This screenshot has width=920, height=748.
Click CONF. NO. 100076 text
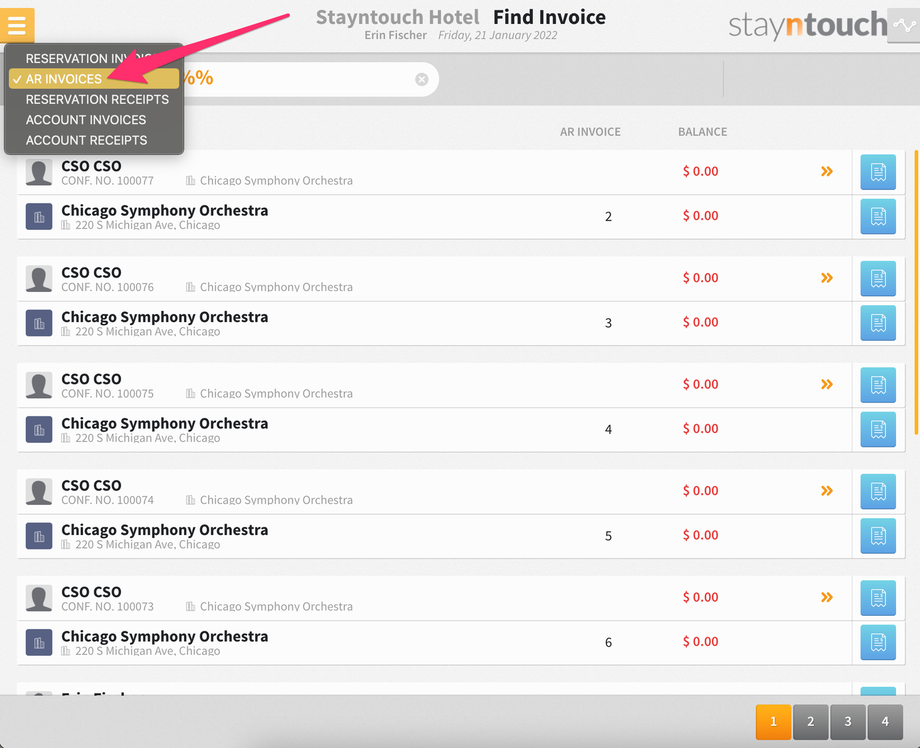[x=107, y=287]
